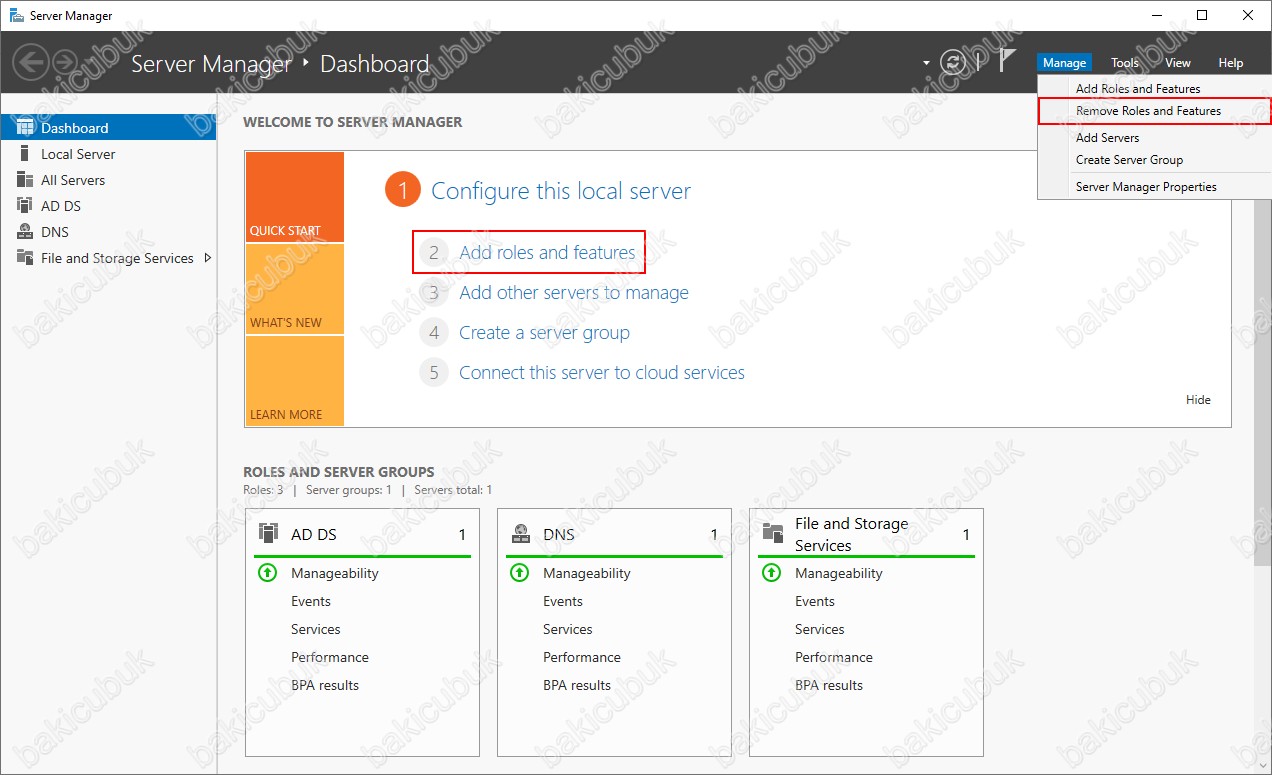Click Add other servers to manage
The width and height of the screenshot is (1272, 775).
pos(574,293)
